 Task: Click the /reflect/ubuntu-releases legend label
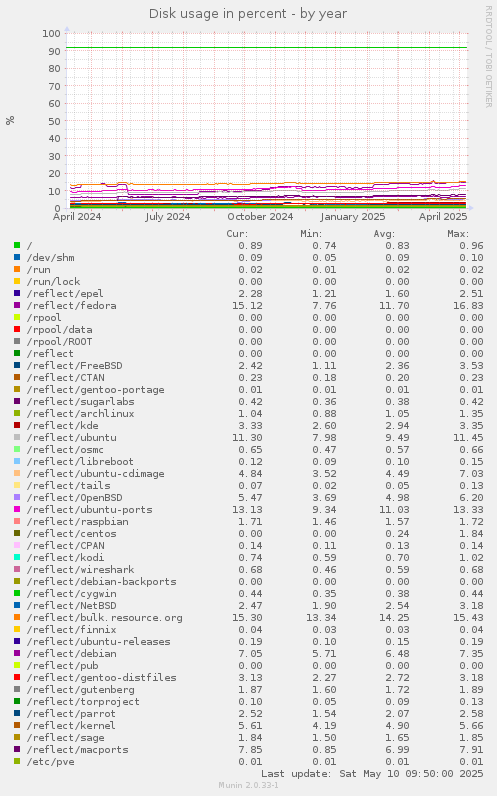pyautogui.click(x=98, y=642)
